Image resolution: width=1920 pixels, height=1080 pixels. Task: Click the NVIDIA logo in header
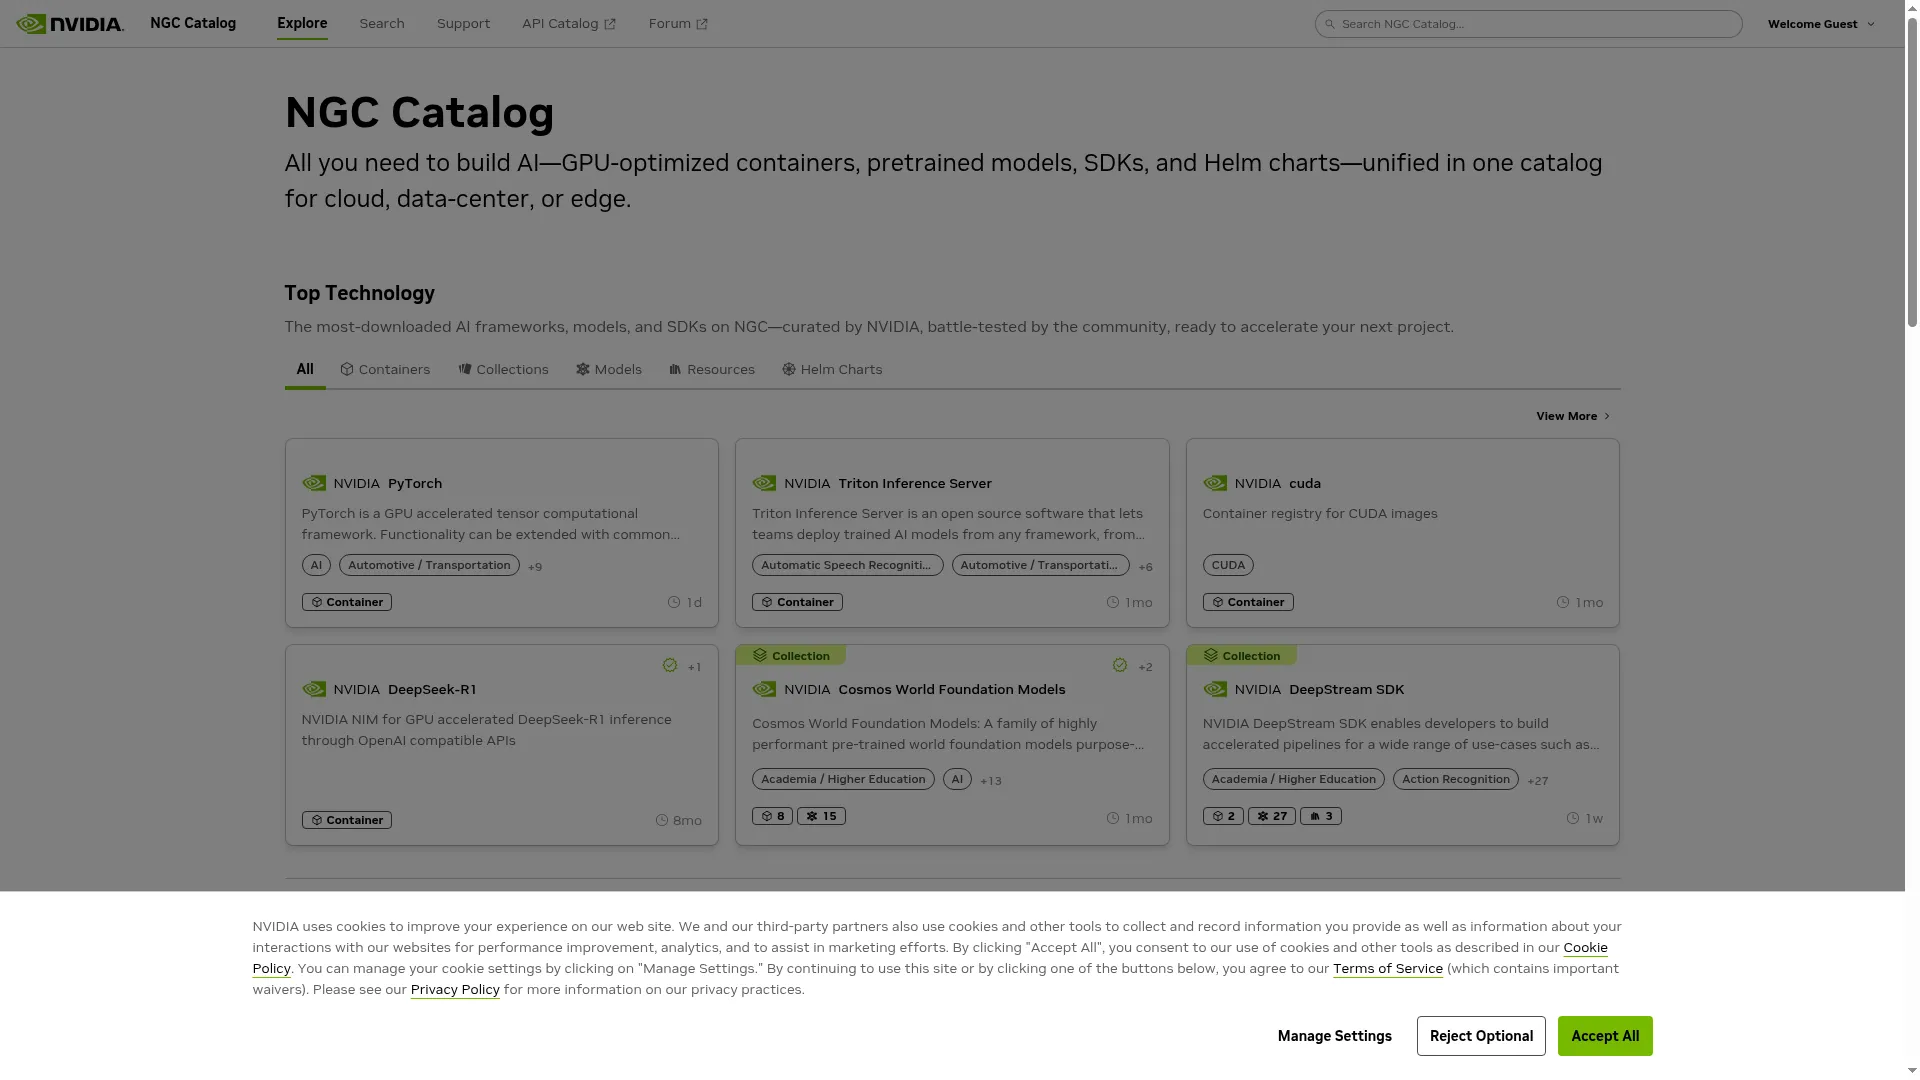(x=70, y=23)
